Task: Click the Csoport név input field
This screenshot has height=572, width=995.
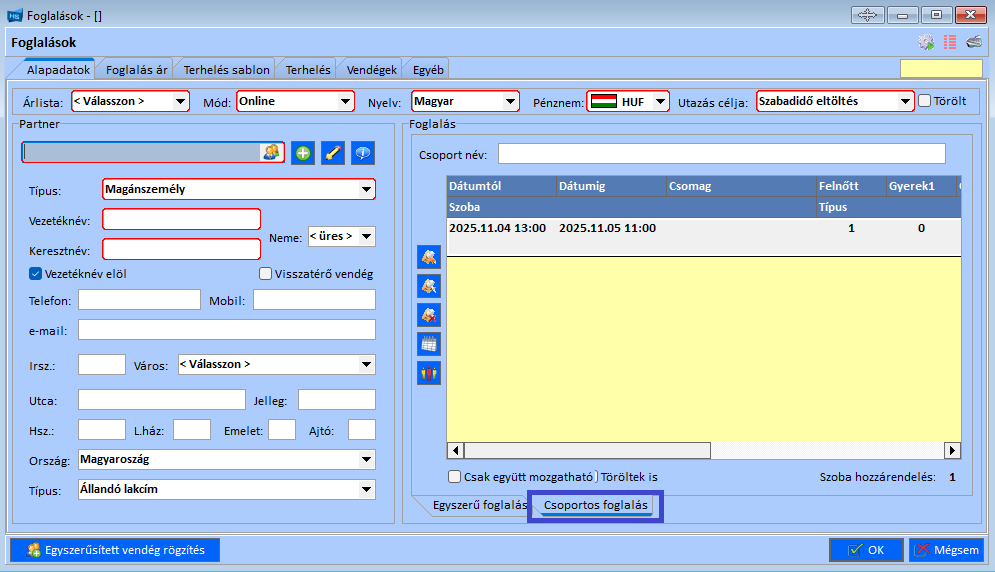Action: coord(721,153)
